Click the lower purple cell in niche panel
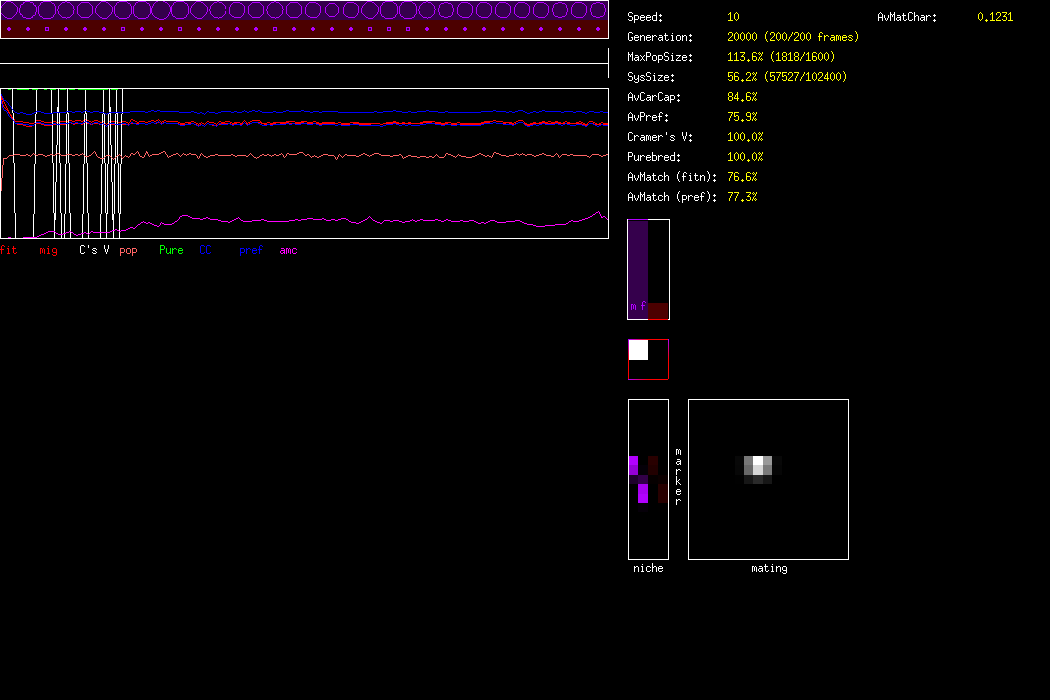 [643, 493]
